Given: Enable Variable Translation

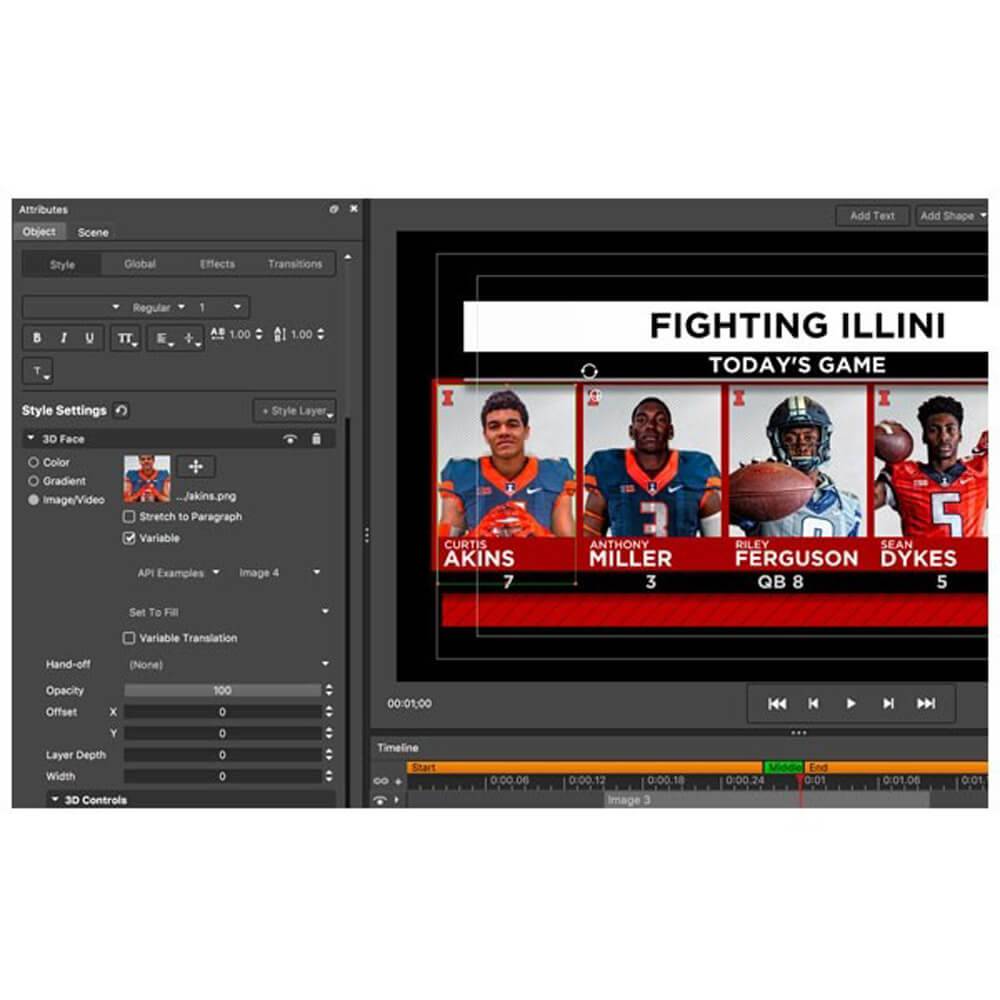Looking at the screenshot, I should [129, 638].
